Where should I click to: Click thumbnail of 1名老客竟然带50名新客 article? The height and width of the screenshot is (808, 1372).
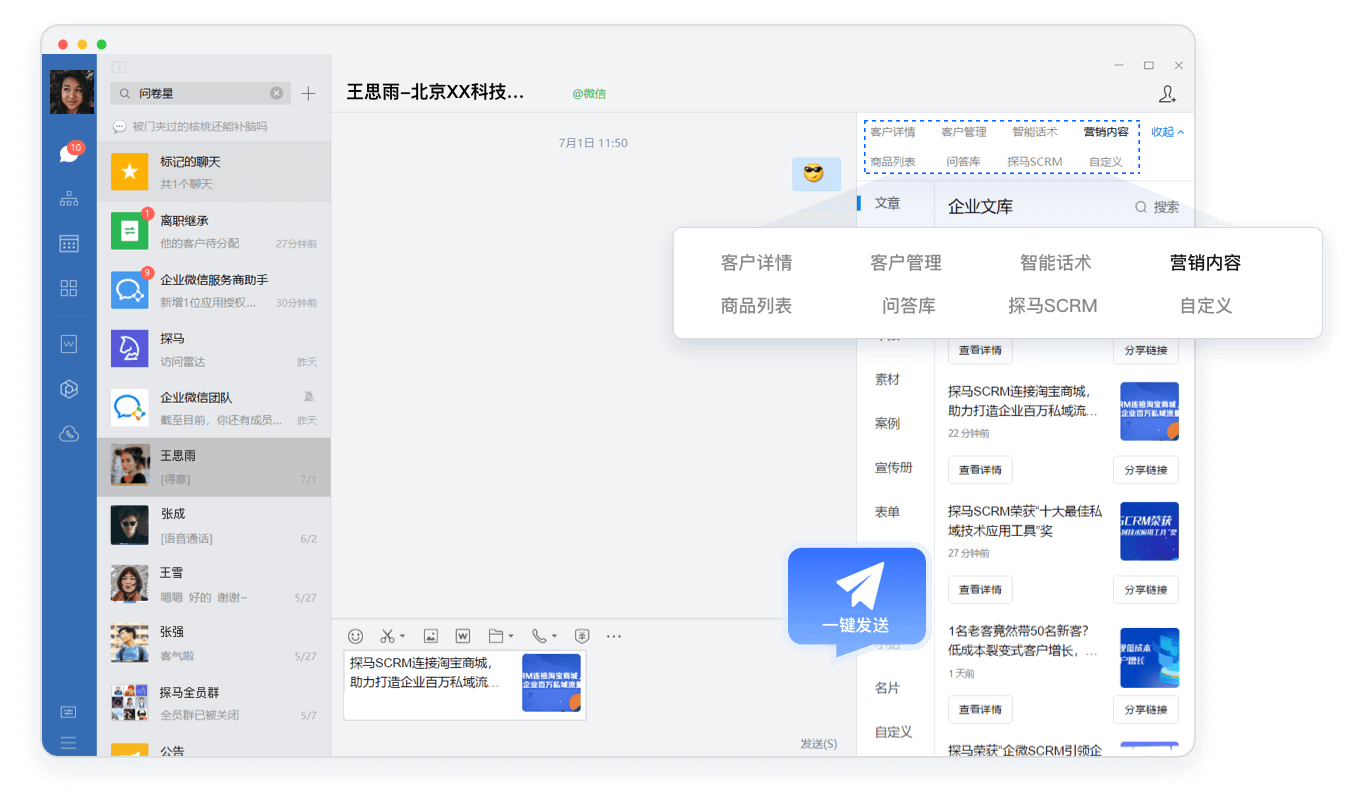click(x=1149, y=657)
